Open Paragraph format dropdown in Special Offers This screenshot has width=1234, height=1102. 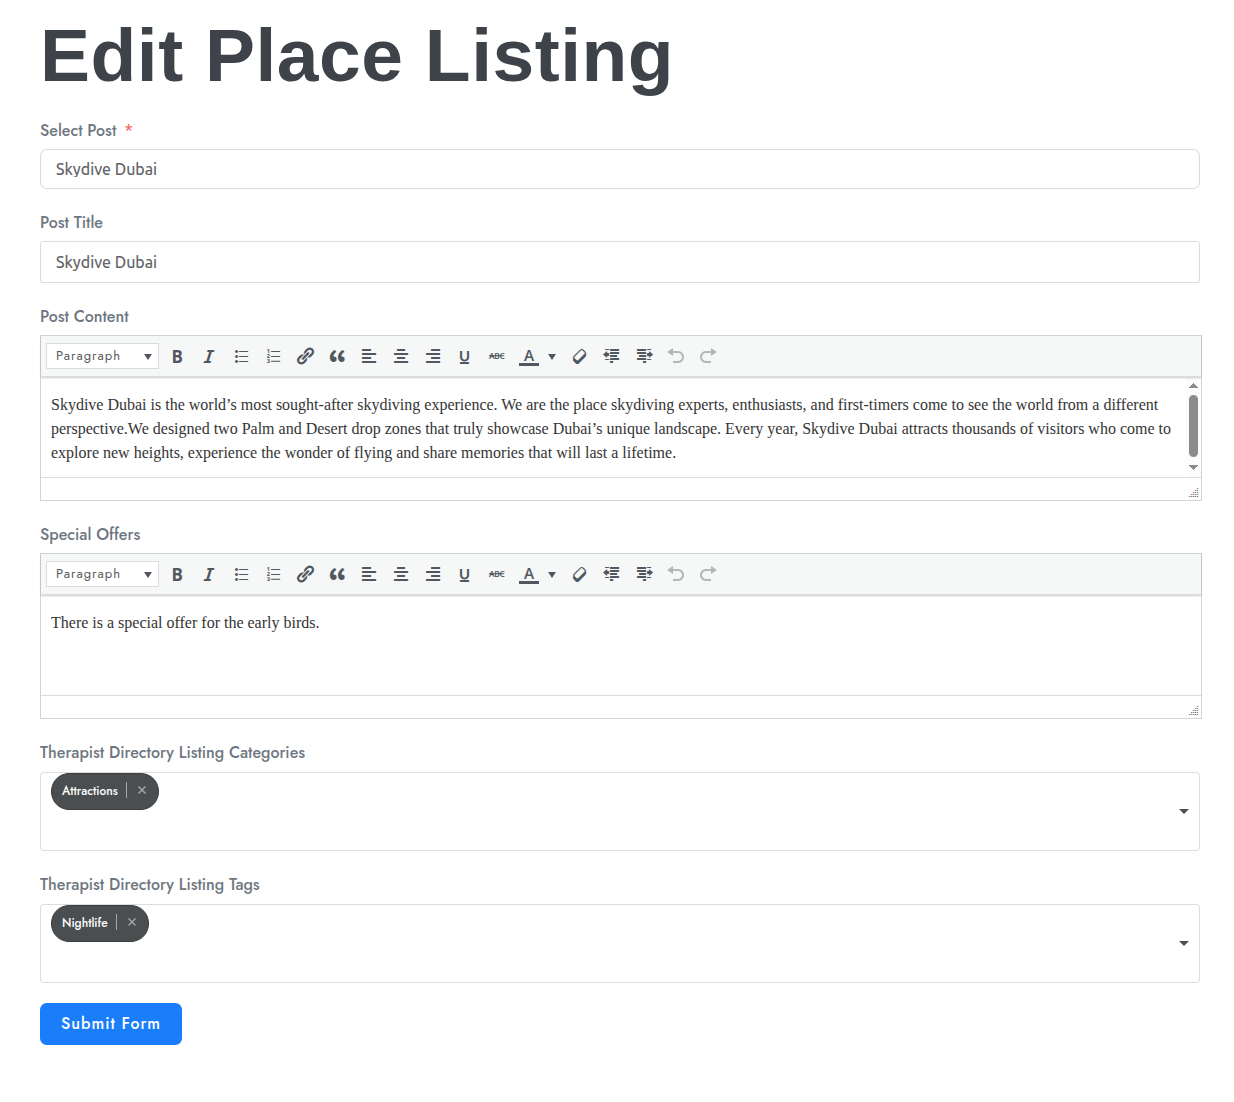(x=102, y=574)
